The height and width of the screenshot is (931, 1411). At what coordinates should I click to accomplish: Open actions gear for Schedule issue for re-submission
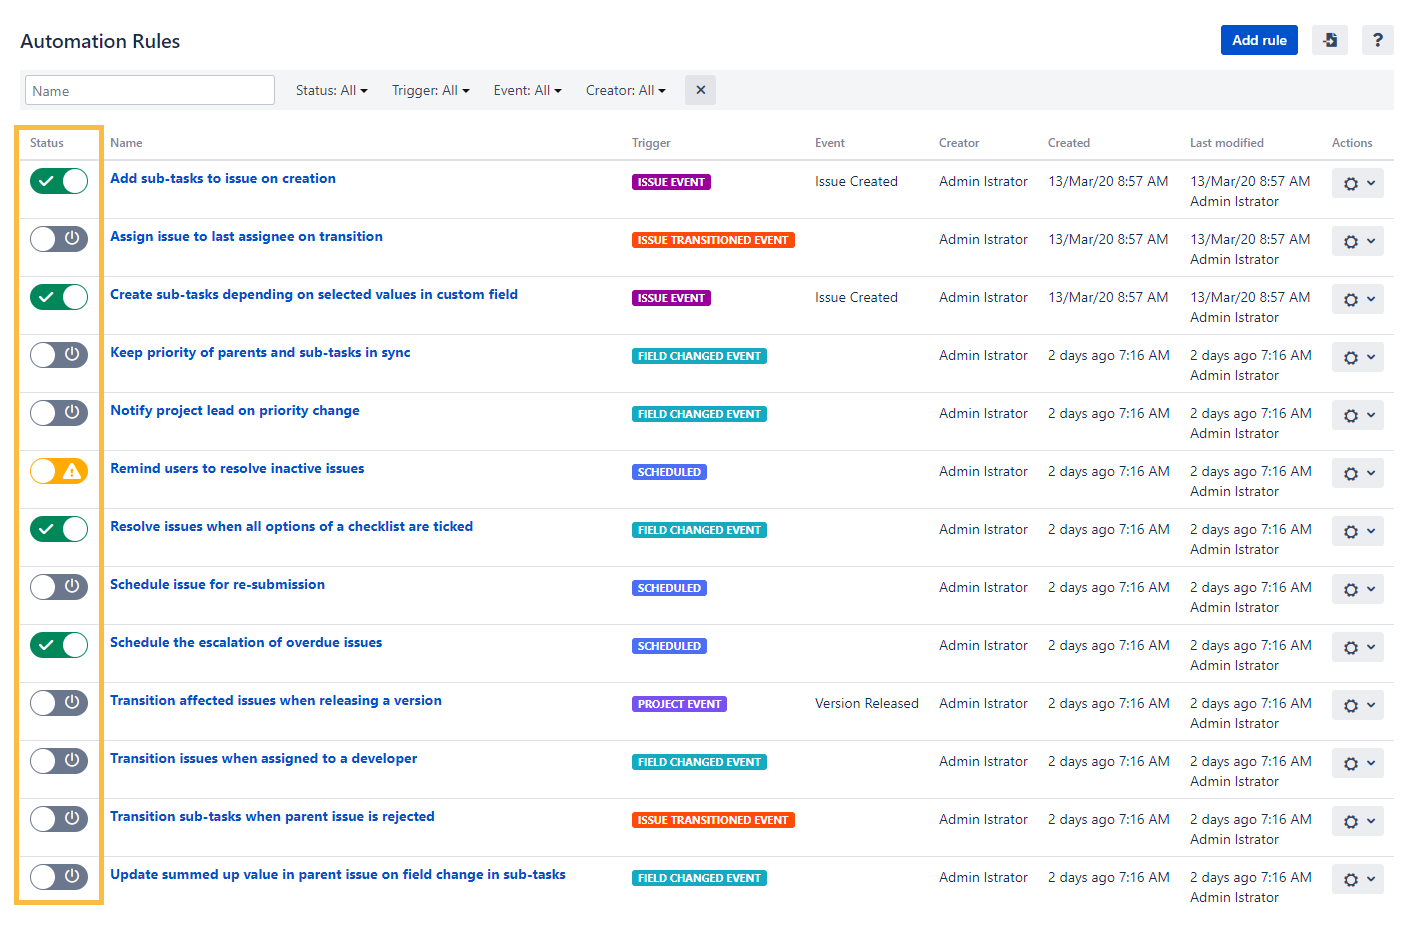tap(1357, 589)
